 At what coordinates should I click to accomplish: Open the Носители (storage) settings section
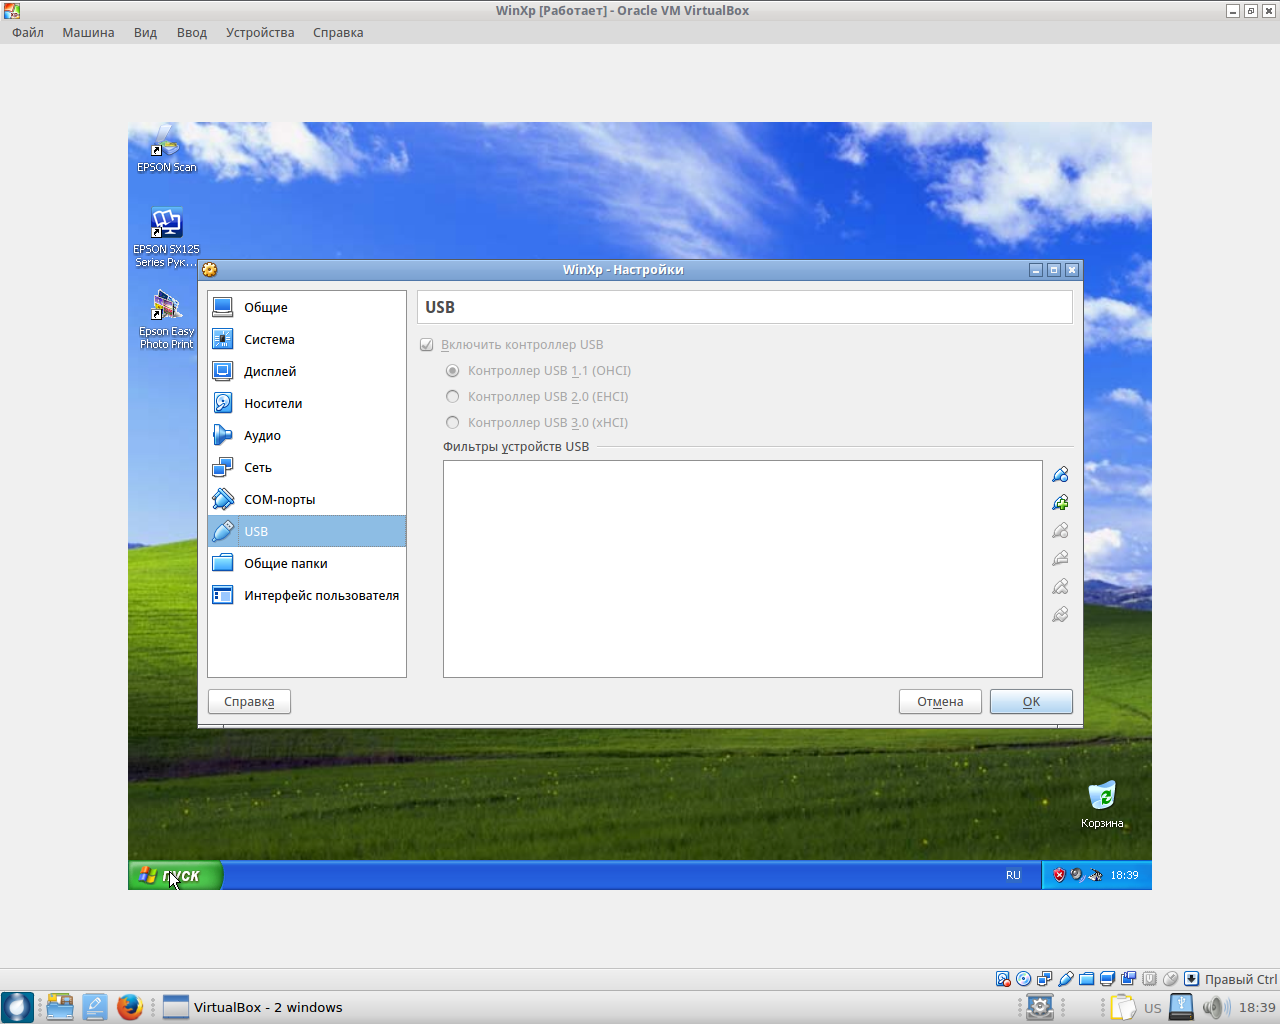[272, 403]
